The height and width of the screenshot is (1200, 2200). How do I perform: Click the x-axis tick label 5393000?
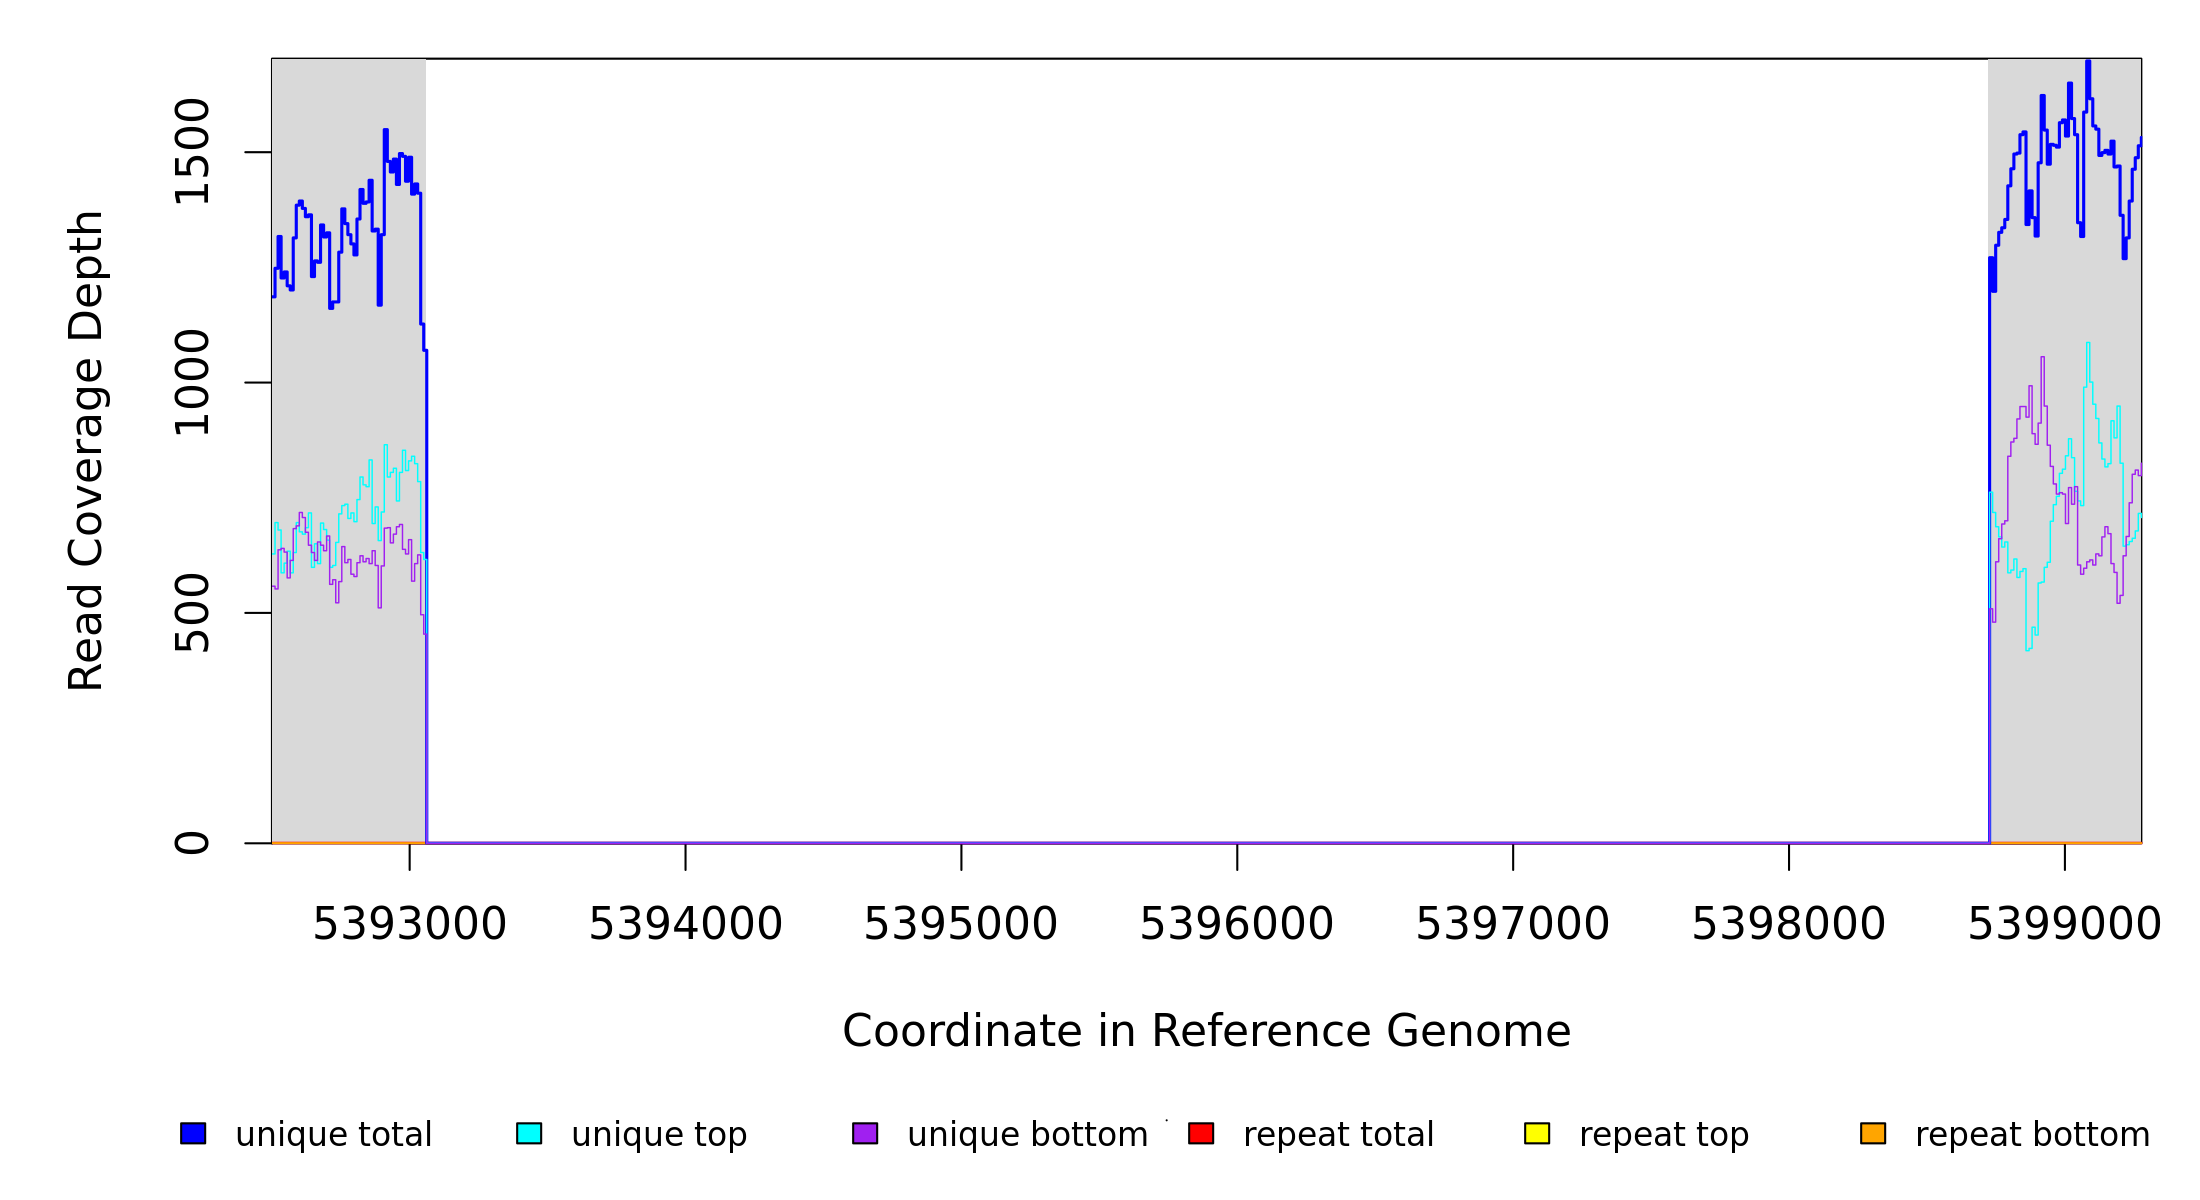(x=409, y=925)
